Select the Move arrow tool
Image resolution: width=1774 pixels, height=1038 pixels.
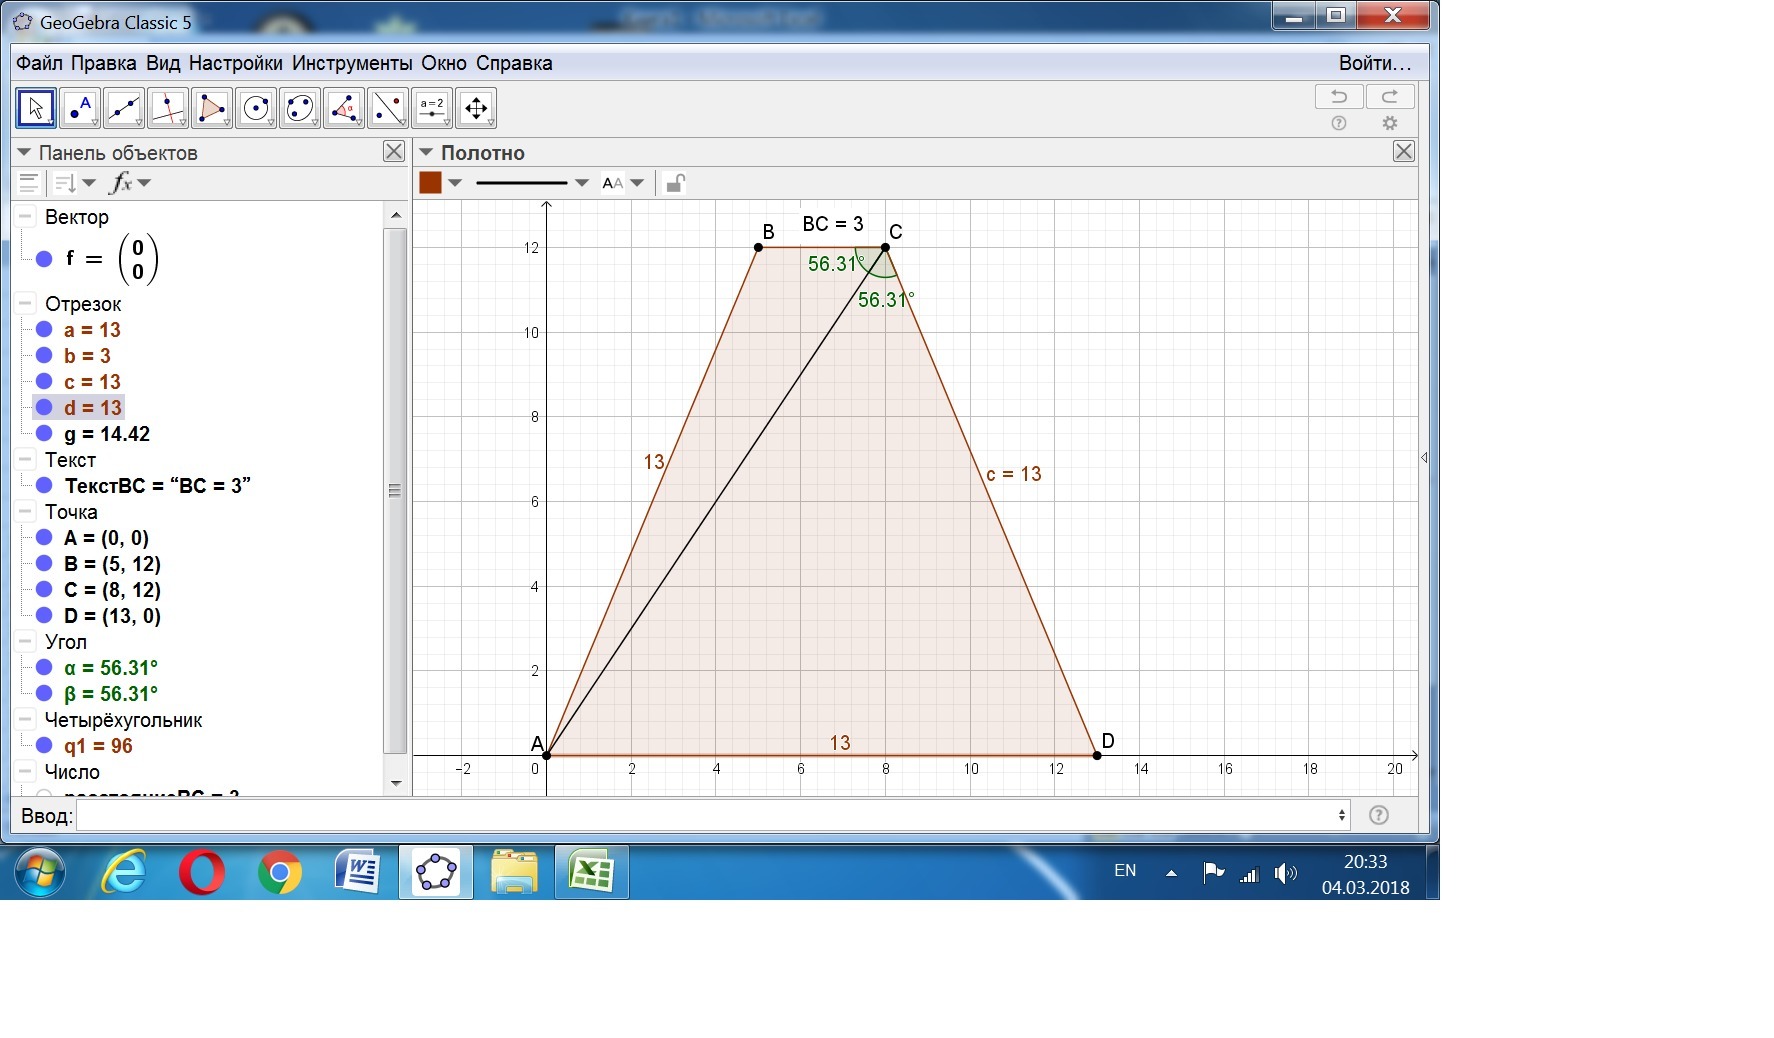(x=36, y=108)
